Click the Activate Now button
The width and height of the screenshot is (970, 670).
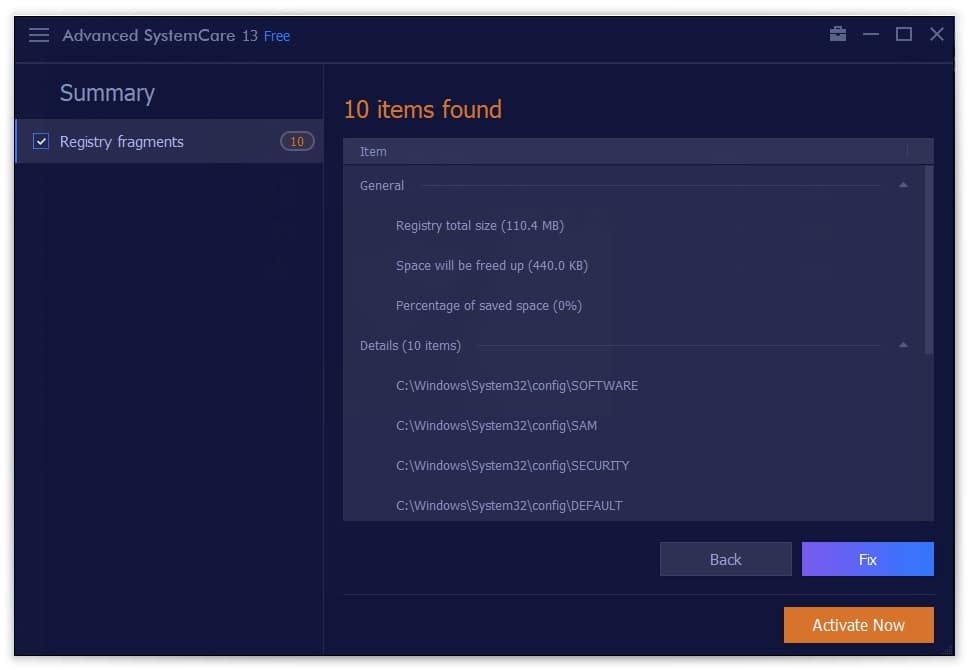click(859, 625)
